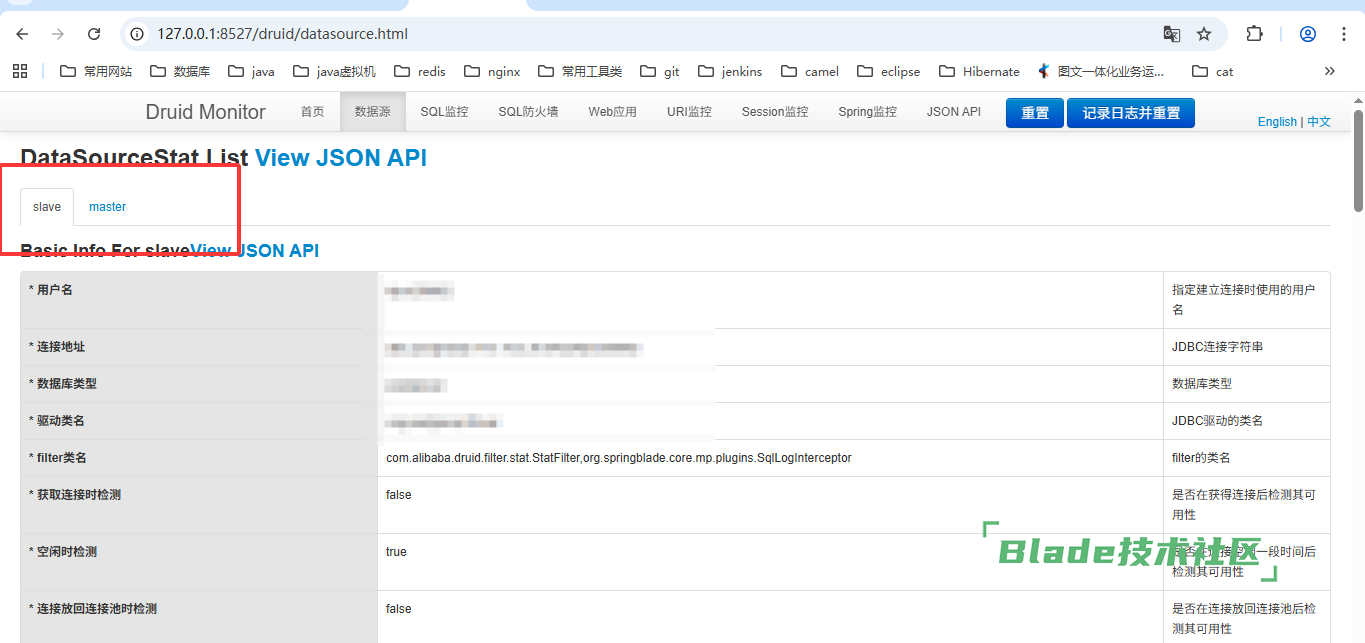This screenshot has height=643, width=1365.
Task: Click the address bar URL field
Action: 600,34
